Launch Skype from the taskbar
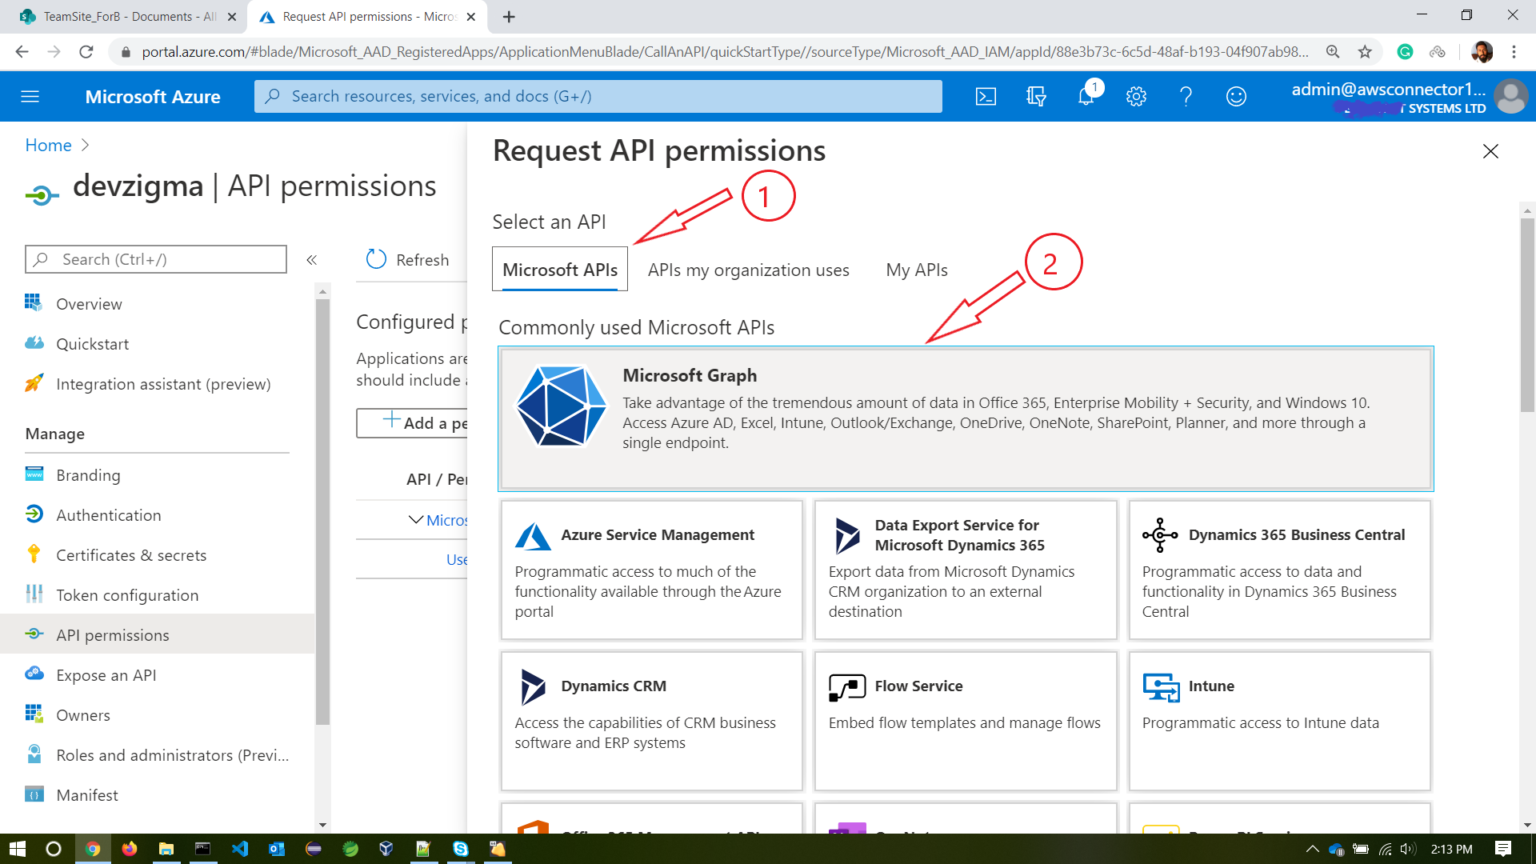Screen dimensions: 1536x864 point(459,849)
